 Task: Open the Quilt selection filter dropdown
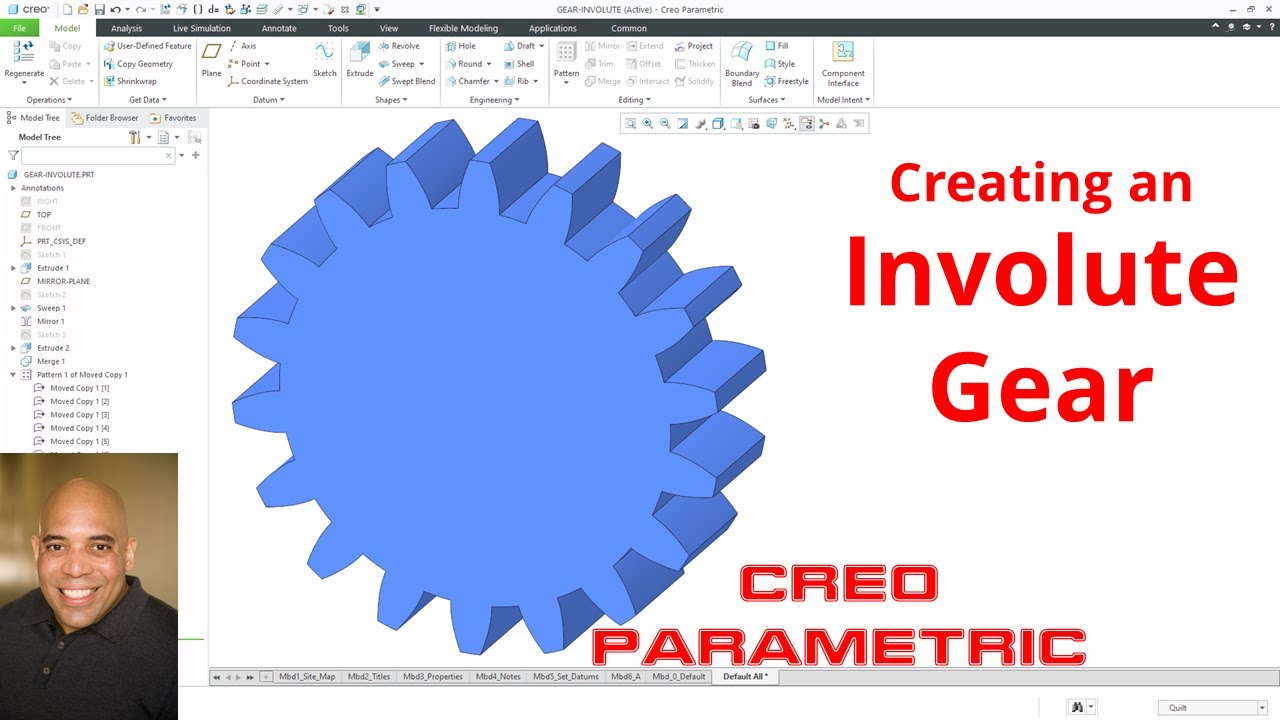pos(1262,707)
